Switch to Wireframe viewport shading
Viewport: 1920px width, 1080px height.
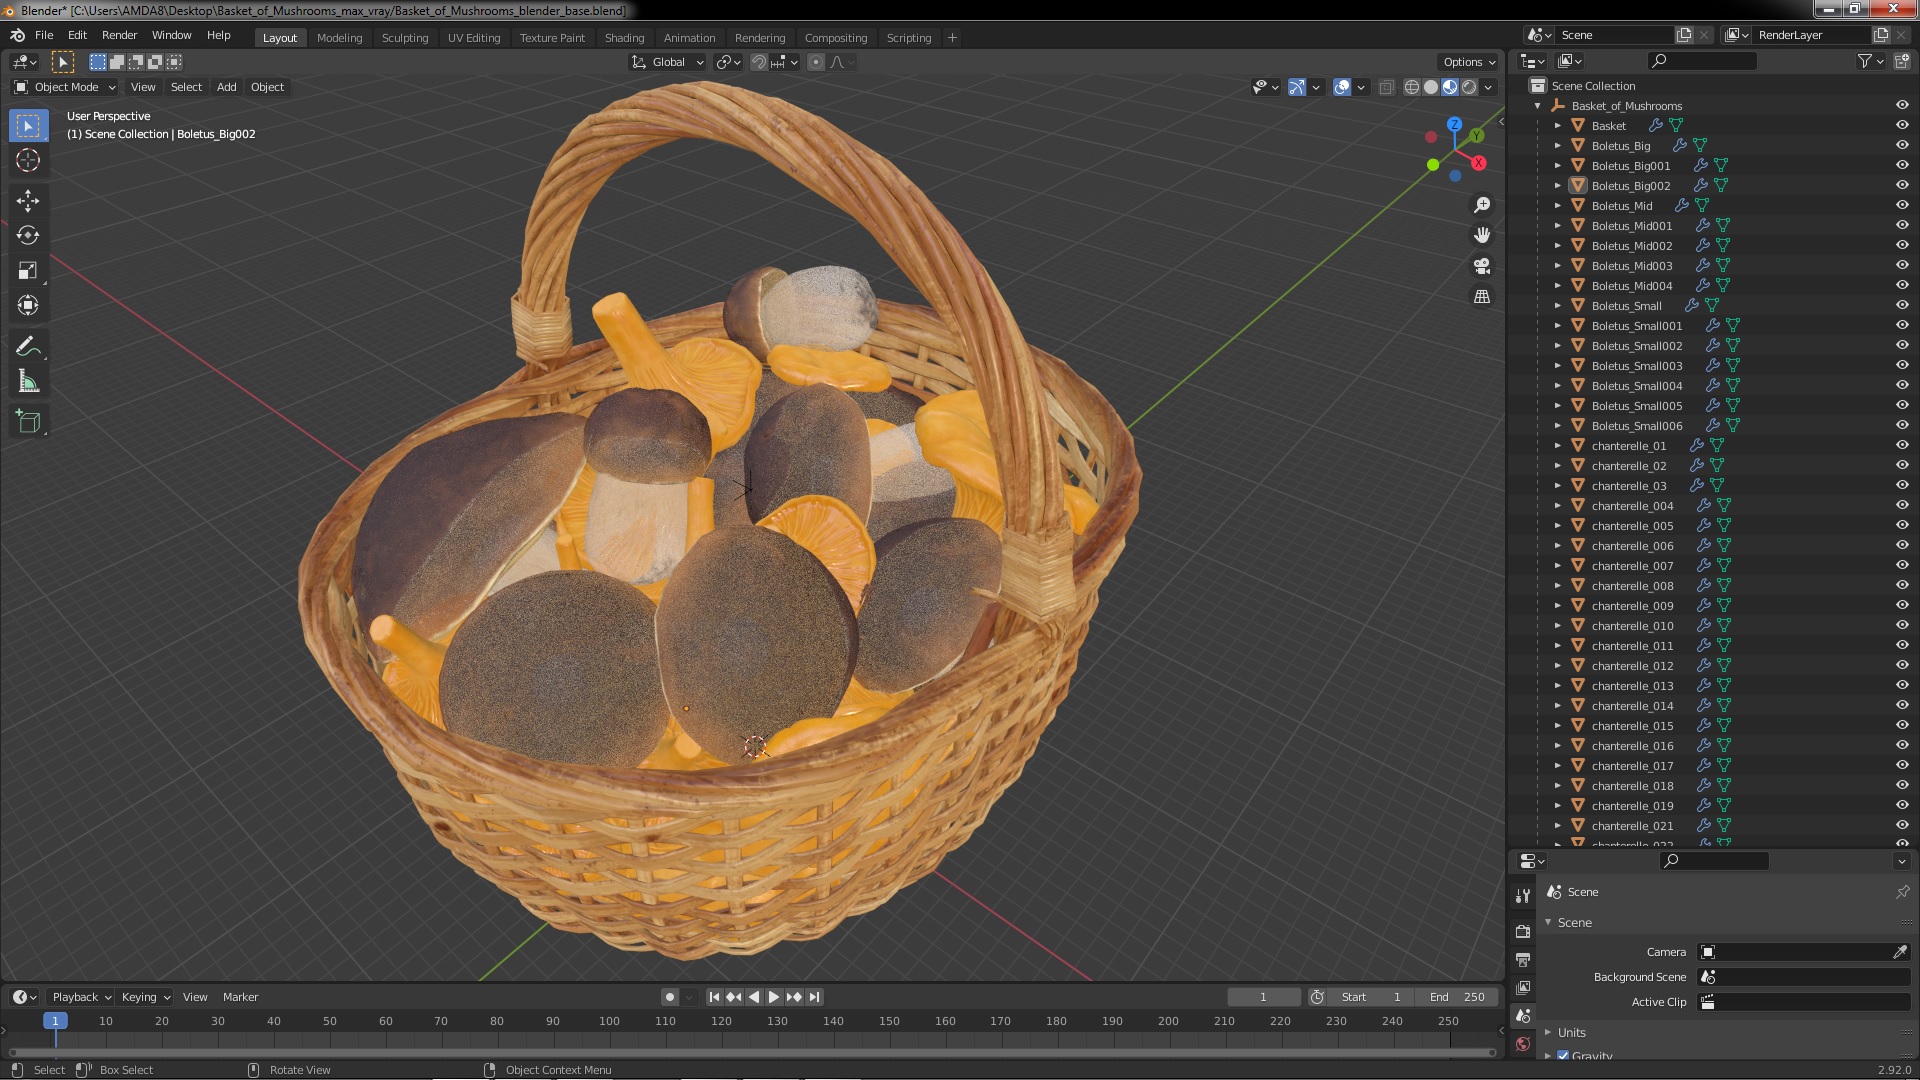click(x=1412, y=87)
